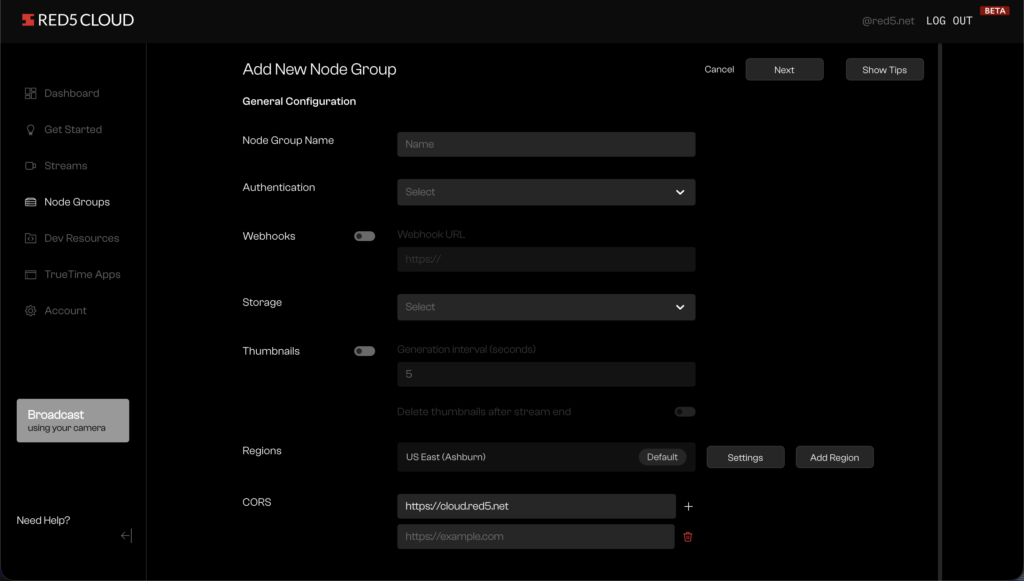
Task: Click the TrueTime Apps window icon
Action: 30,275
